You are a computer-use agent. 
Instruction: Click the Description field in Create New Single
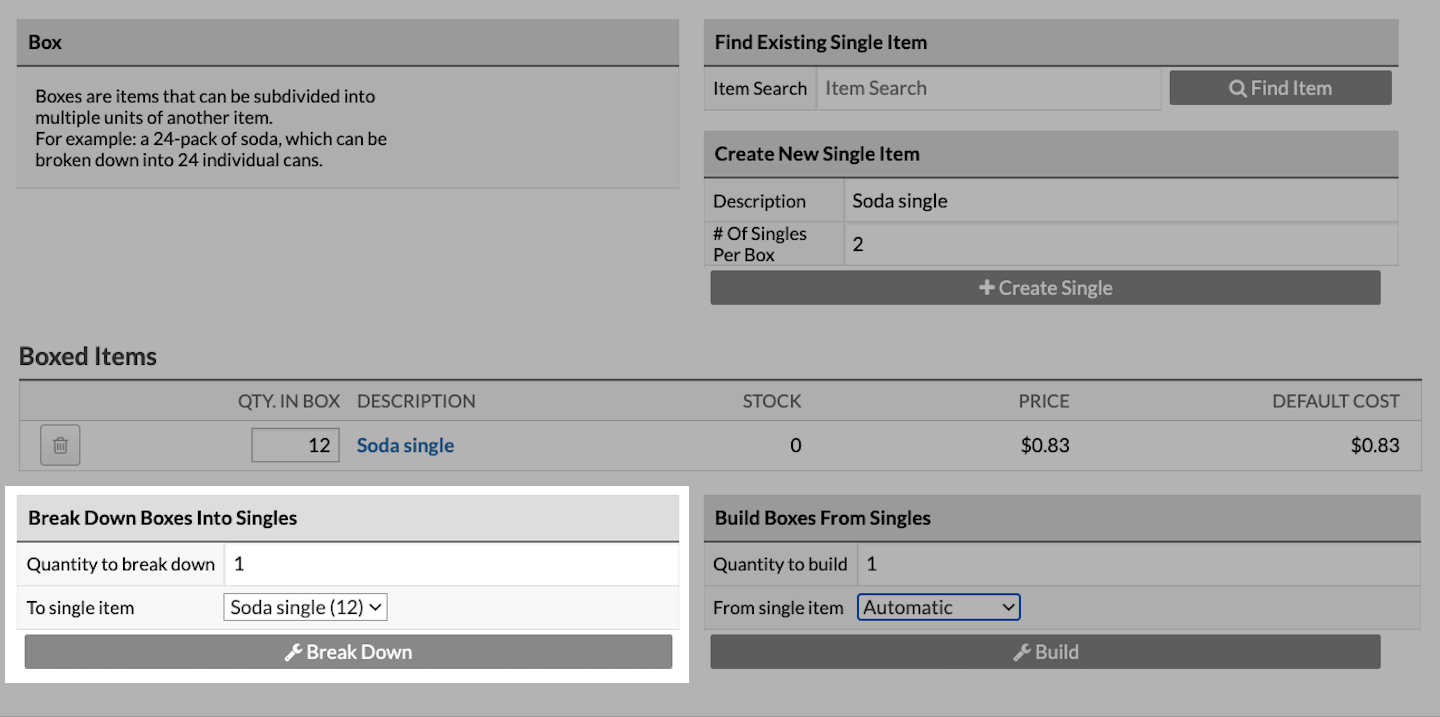click(1120, 201)
